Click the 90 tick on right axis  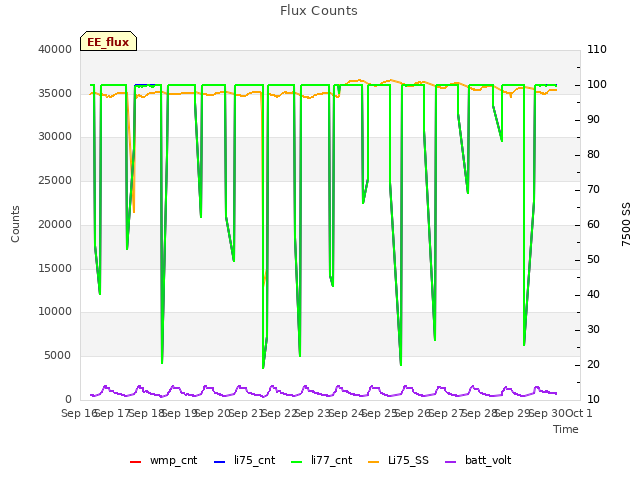click(593, 120)
